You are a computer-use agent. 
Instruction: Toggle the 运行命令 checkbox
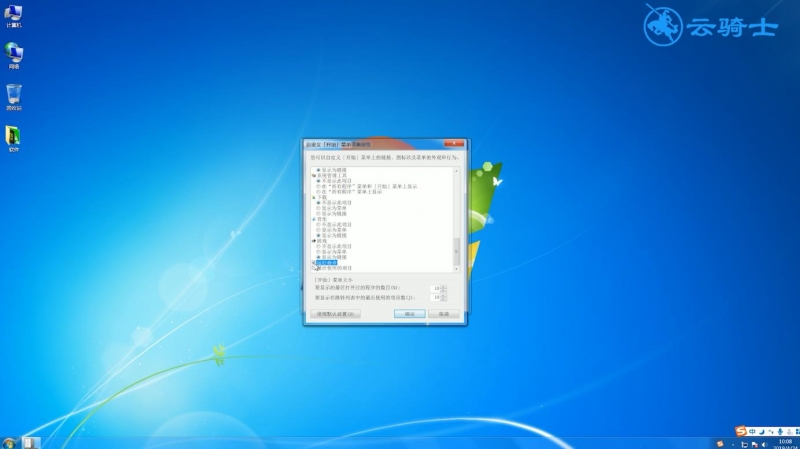point(313,262)
